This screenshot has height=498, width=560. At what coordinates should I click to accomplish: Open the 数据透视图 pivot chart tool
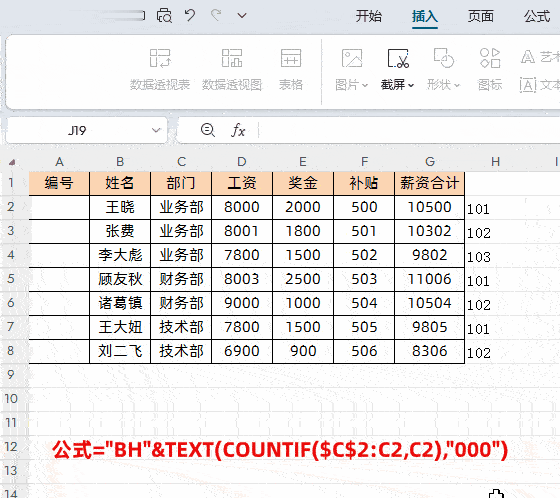(x=232, y=69)
